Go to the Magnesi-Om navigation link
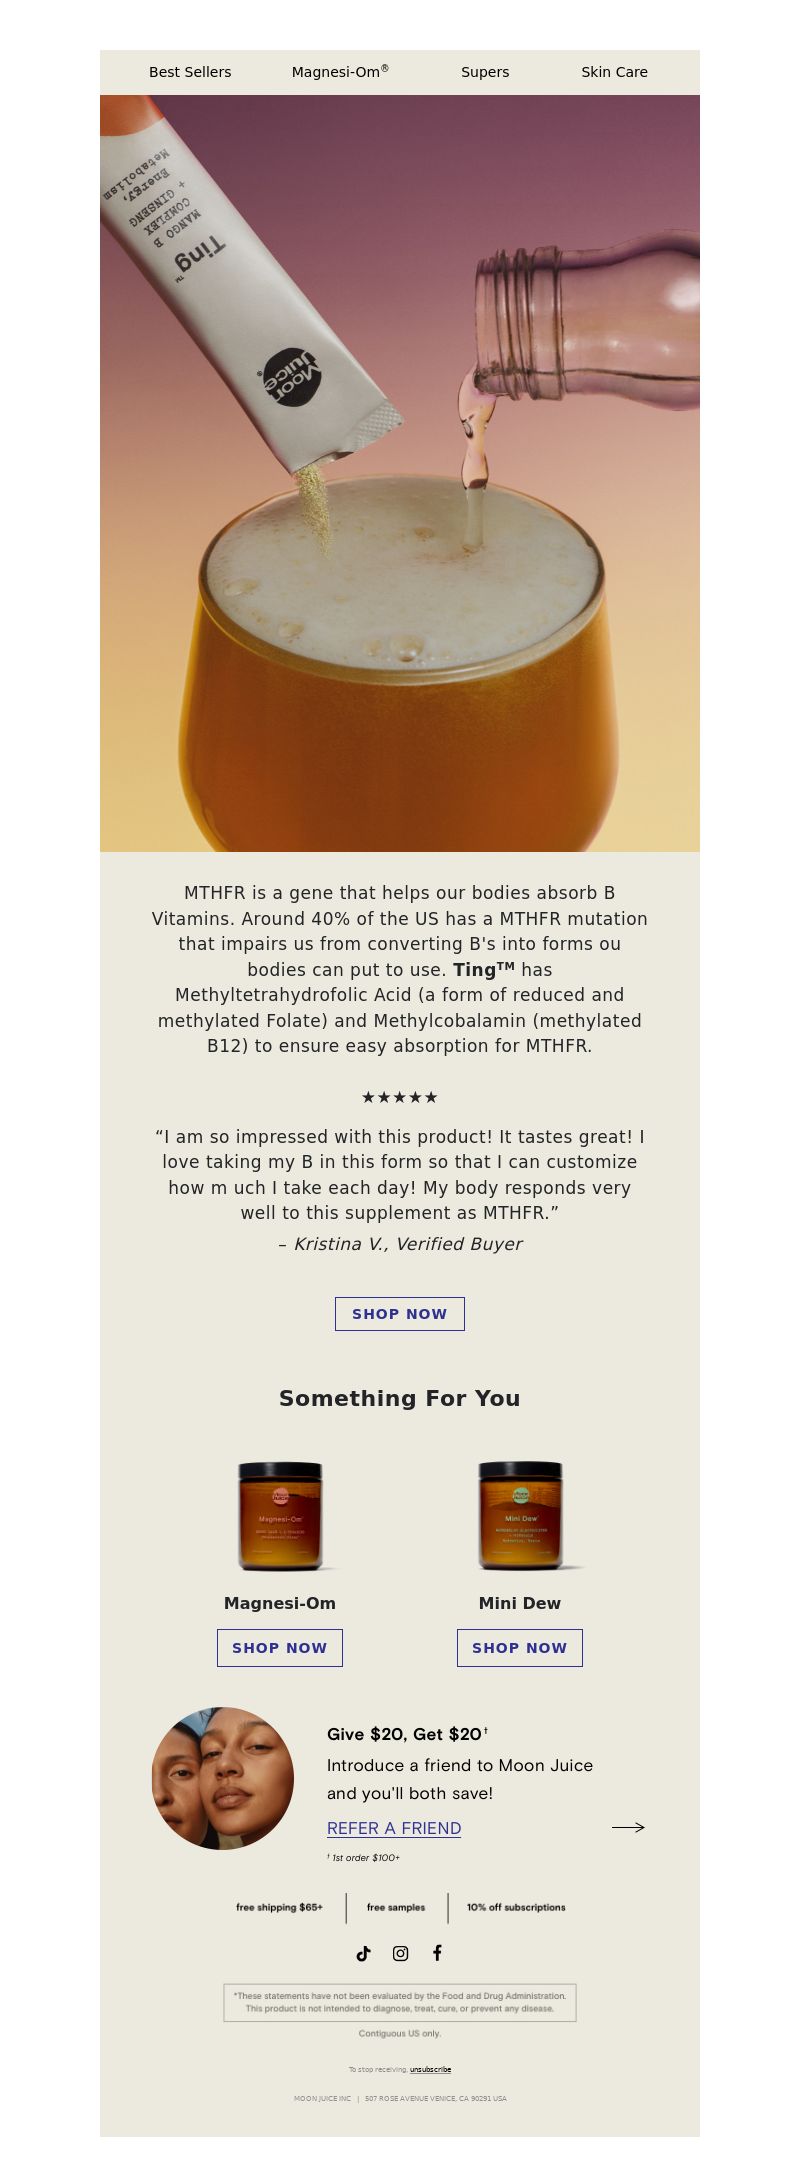Viewport: 800px width, 2176px height. pyautogui.click(x=340, y=72)
